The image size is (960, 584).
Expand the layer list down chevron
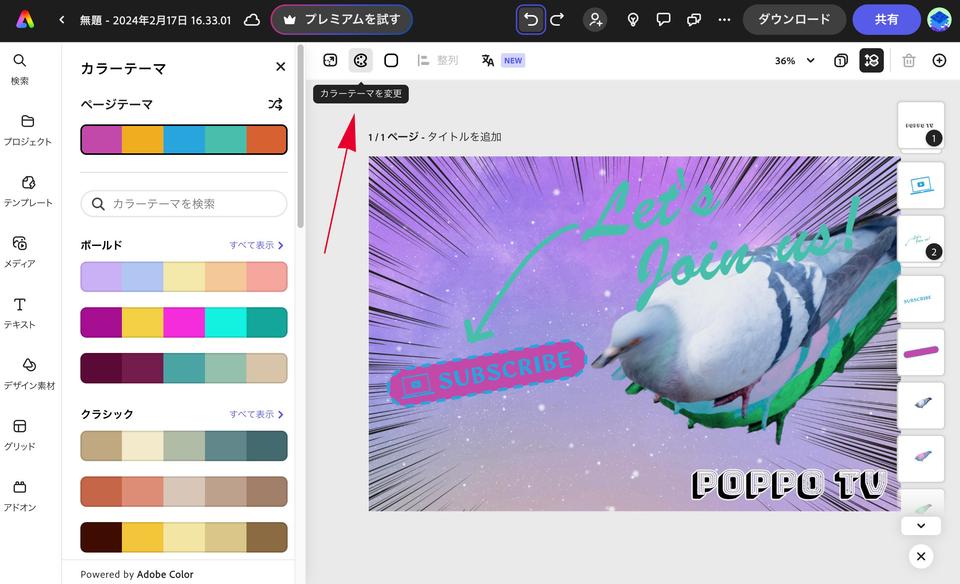(921, 525)
